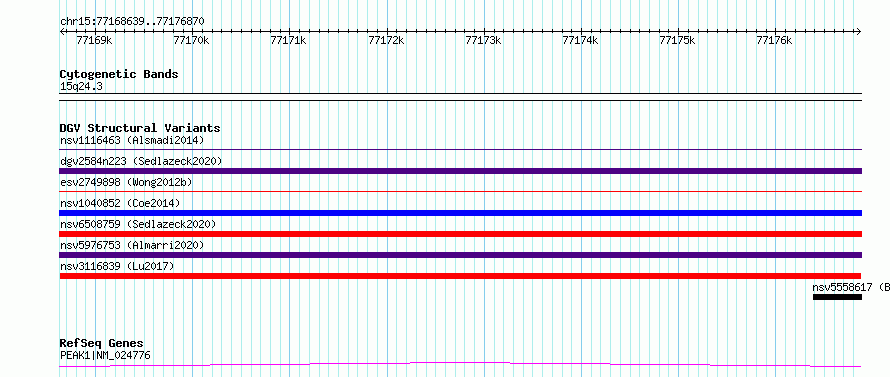The width and height of the screenshot is (890, 377).
Task: Click the 15q24.3 cytogenetic band bar
Action: 461,97
